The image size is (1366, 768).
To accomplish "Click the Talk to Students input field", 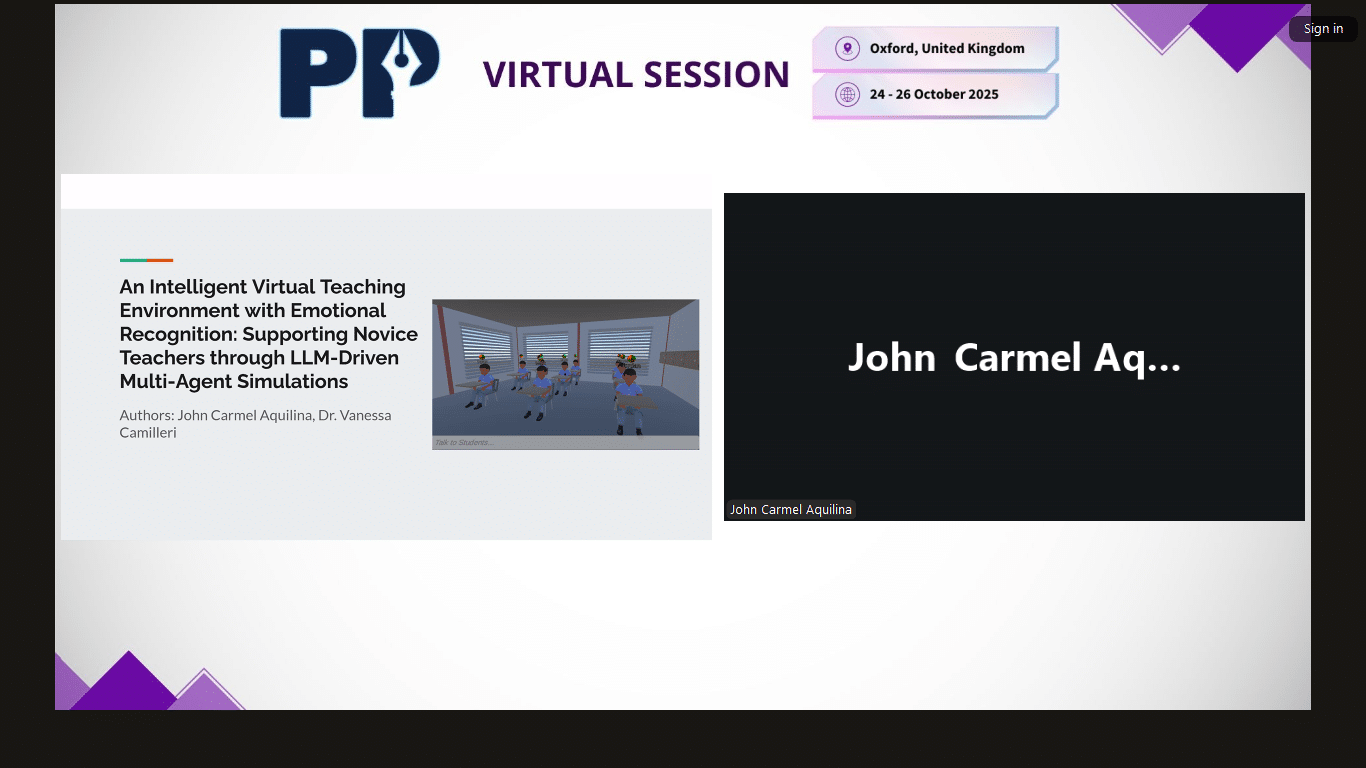I will [x=565, y=442].
